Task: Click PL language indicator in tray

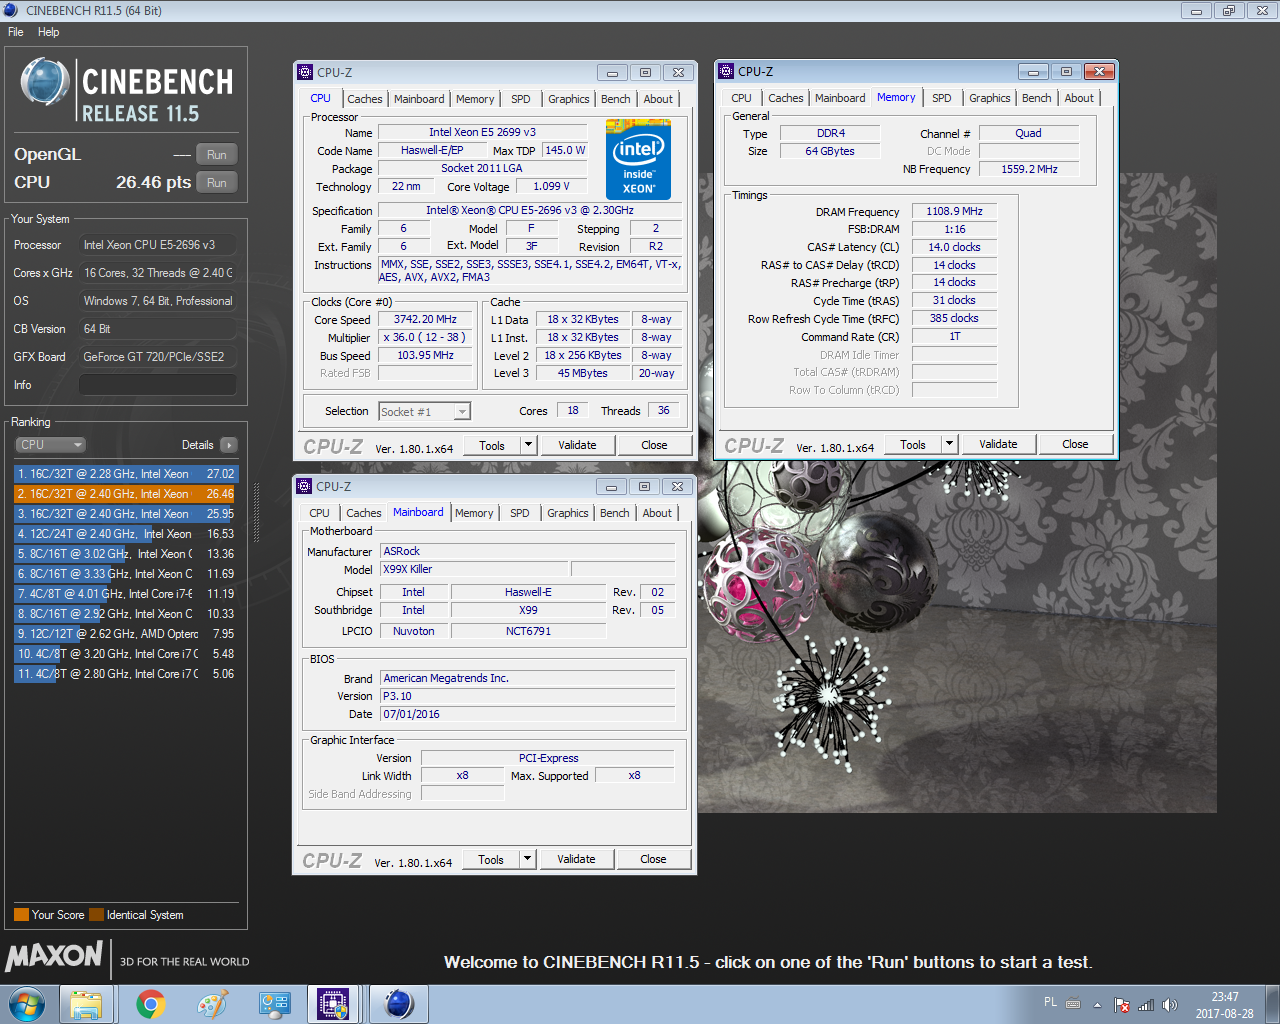Action: coord(1050,1002)
